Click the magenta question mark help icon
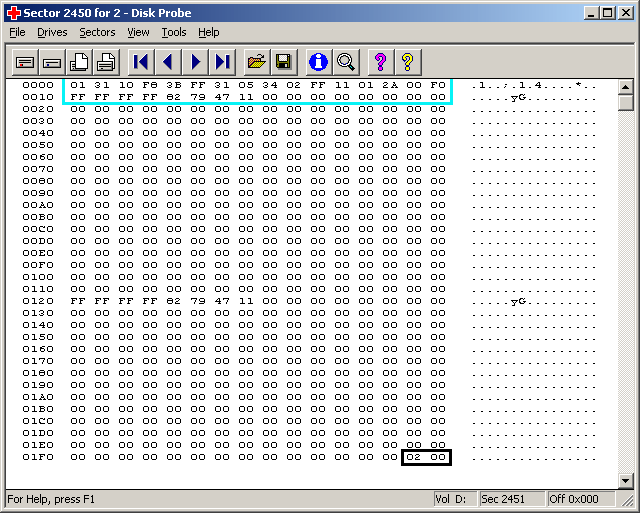This screenshot has height=513, width=640. tap(381, 62)
